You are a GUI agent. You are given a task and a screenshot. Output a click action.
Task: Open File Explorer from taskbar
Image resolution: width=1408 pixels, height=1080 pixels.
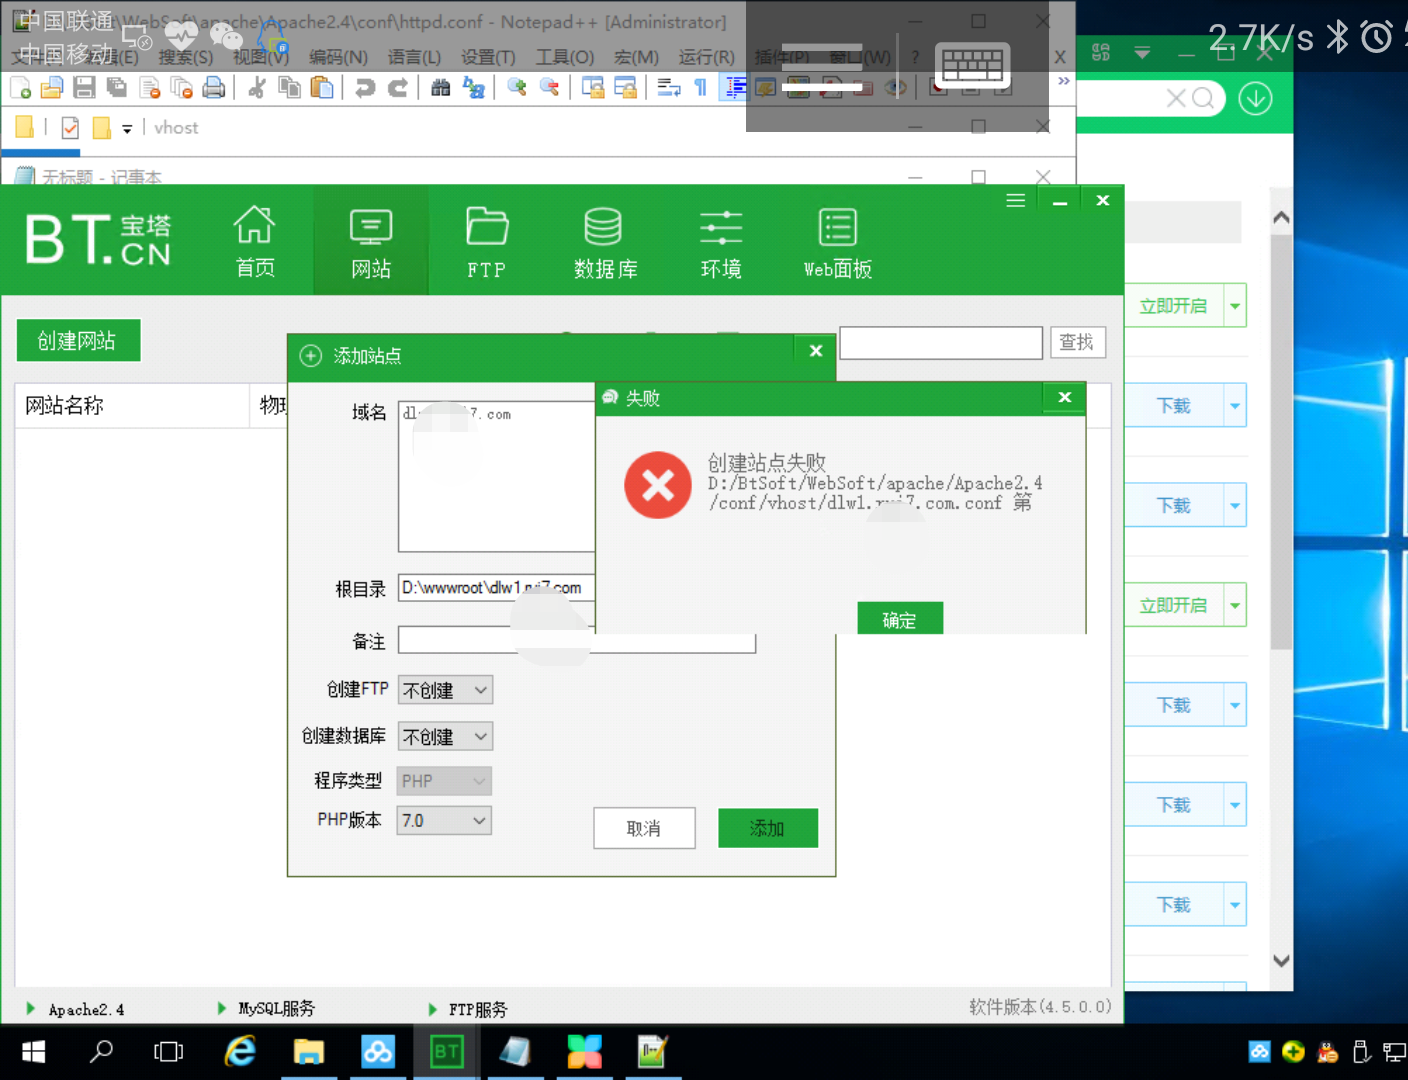point(309,1052)
